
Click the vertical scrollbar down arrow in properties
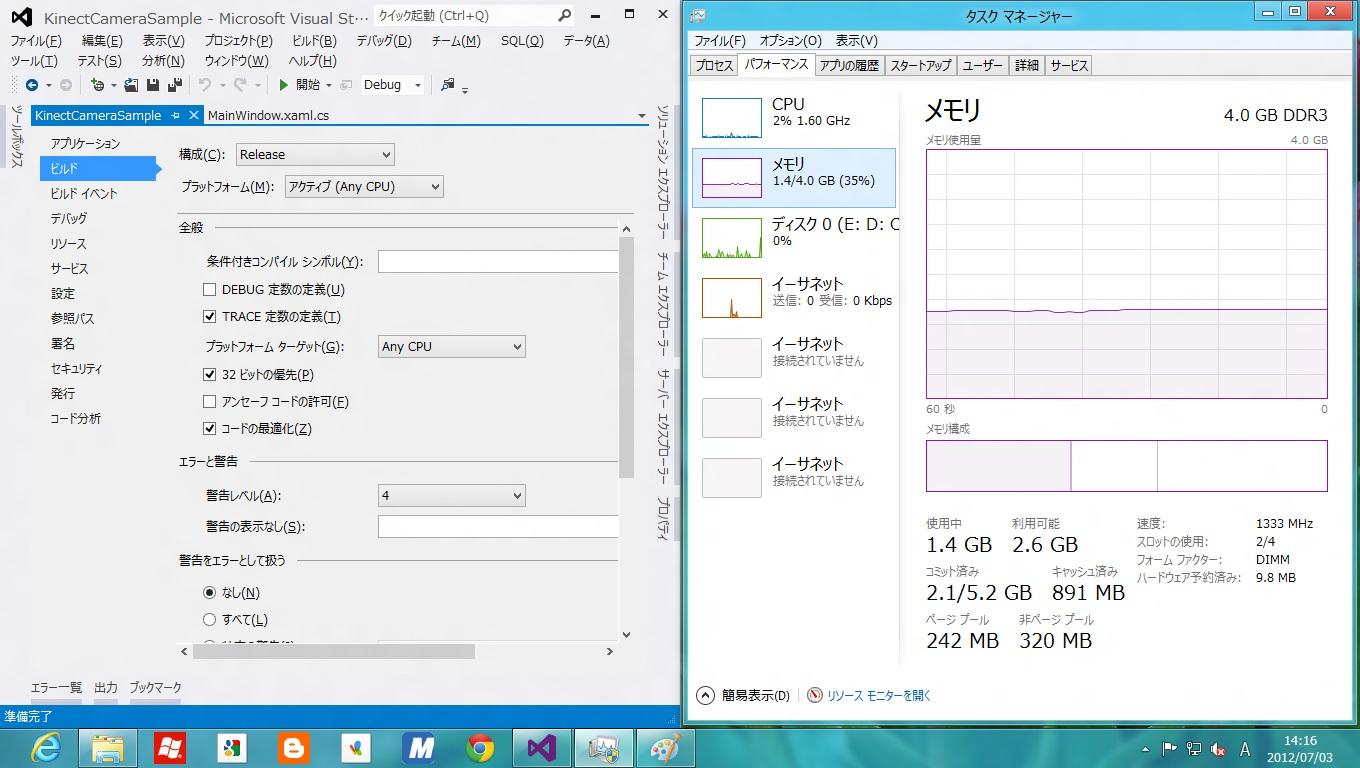click(626, 633)
